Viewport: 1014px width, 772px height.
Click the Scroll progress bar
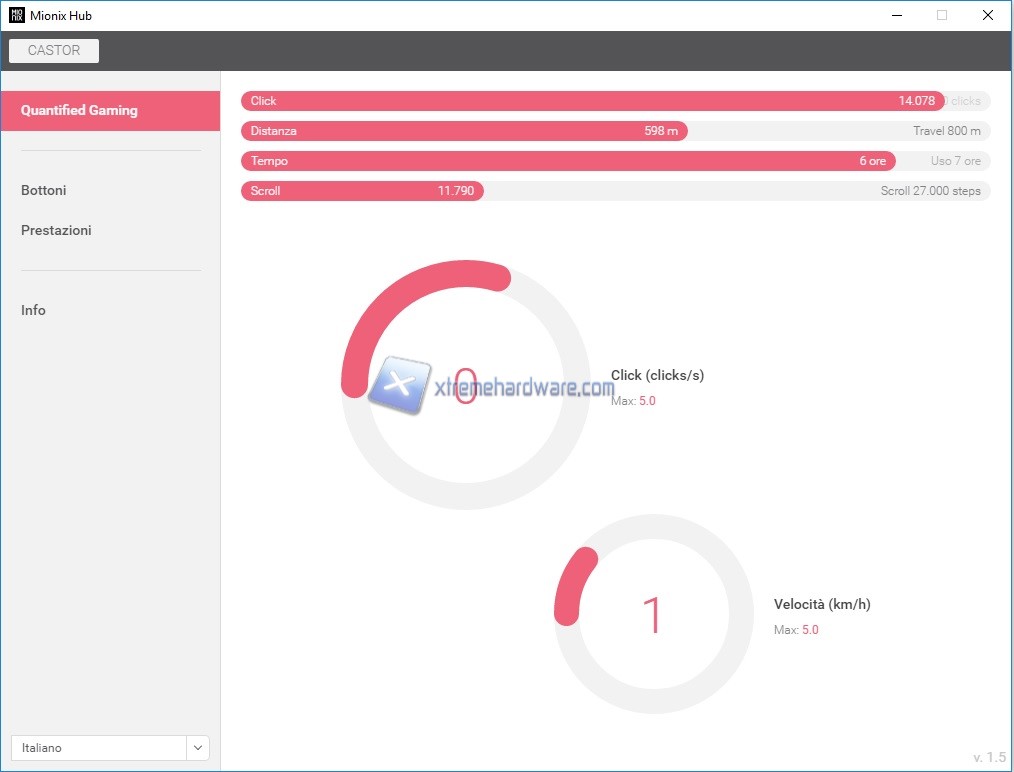(x=362, y=191)
